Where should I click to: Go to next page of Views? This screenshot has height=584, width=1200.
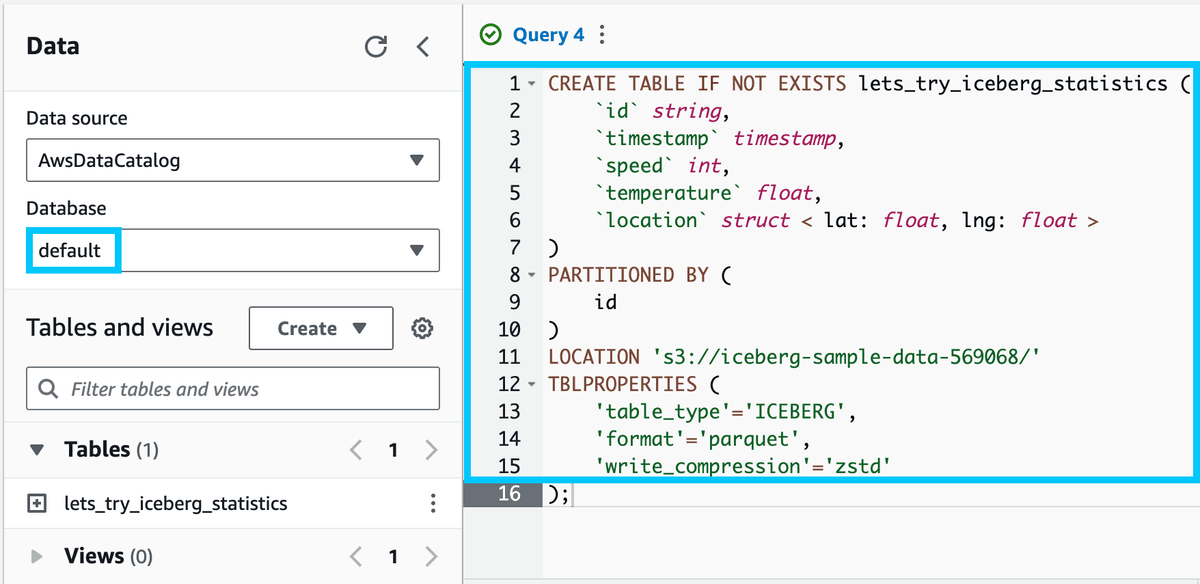pyautogui.click(x=431, y=556)
